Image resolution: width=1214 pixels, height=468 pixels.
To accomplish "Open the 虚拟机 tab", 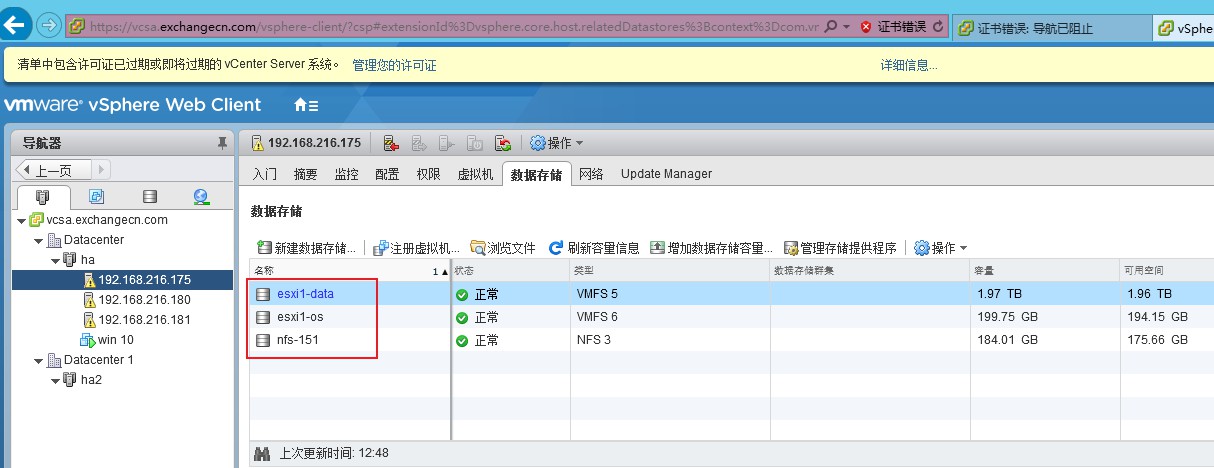I will (x=475, y=174).
